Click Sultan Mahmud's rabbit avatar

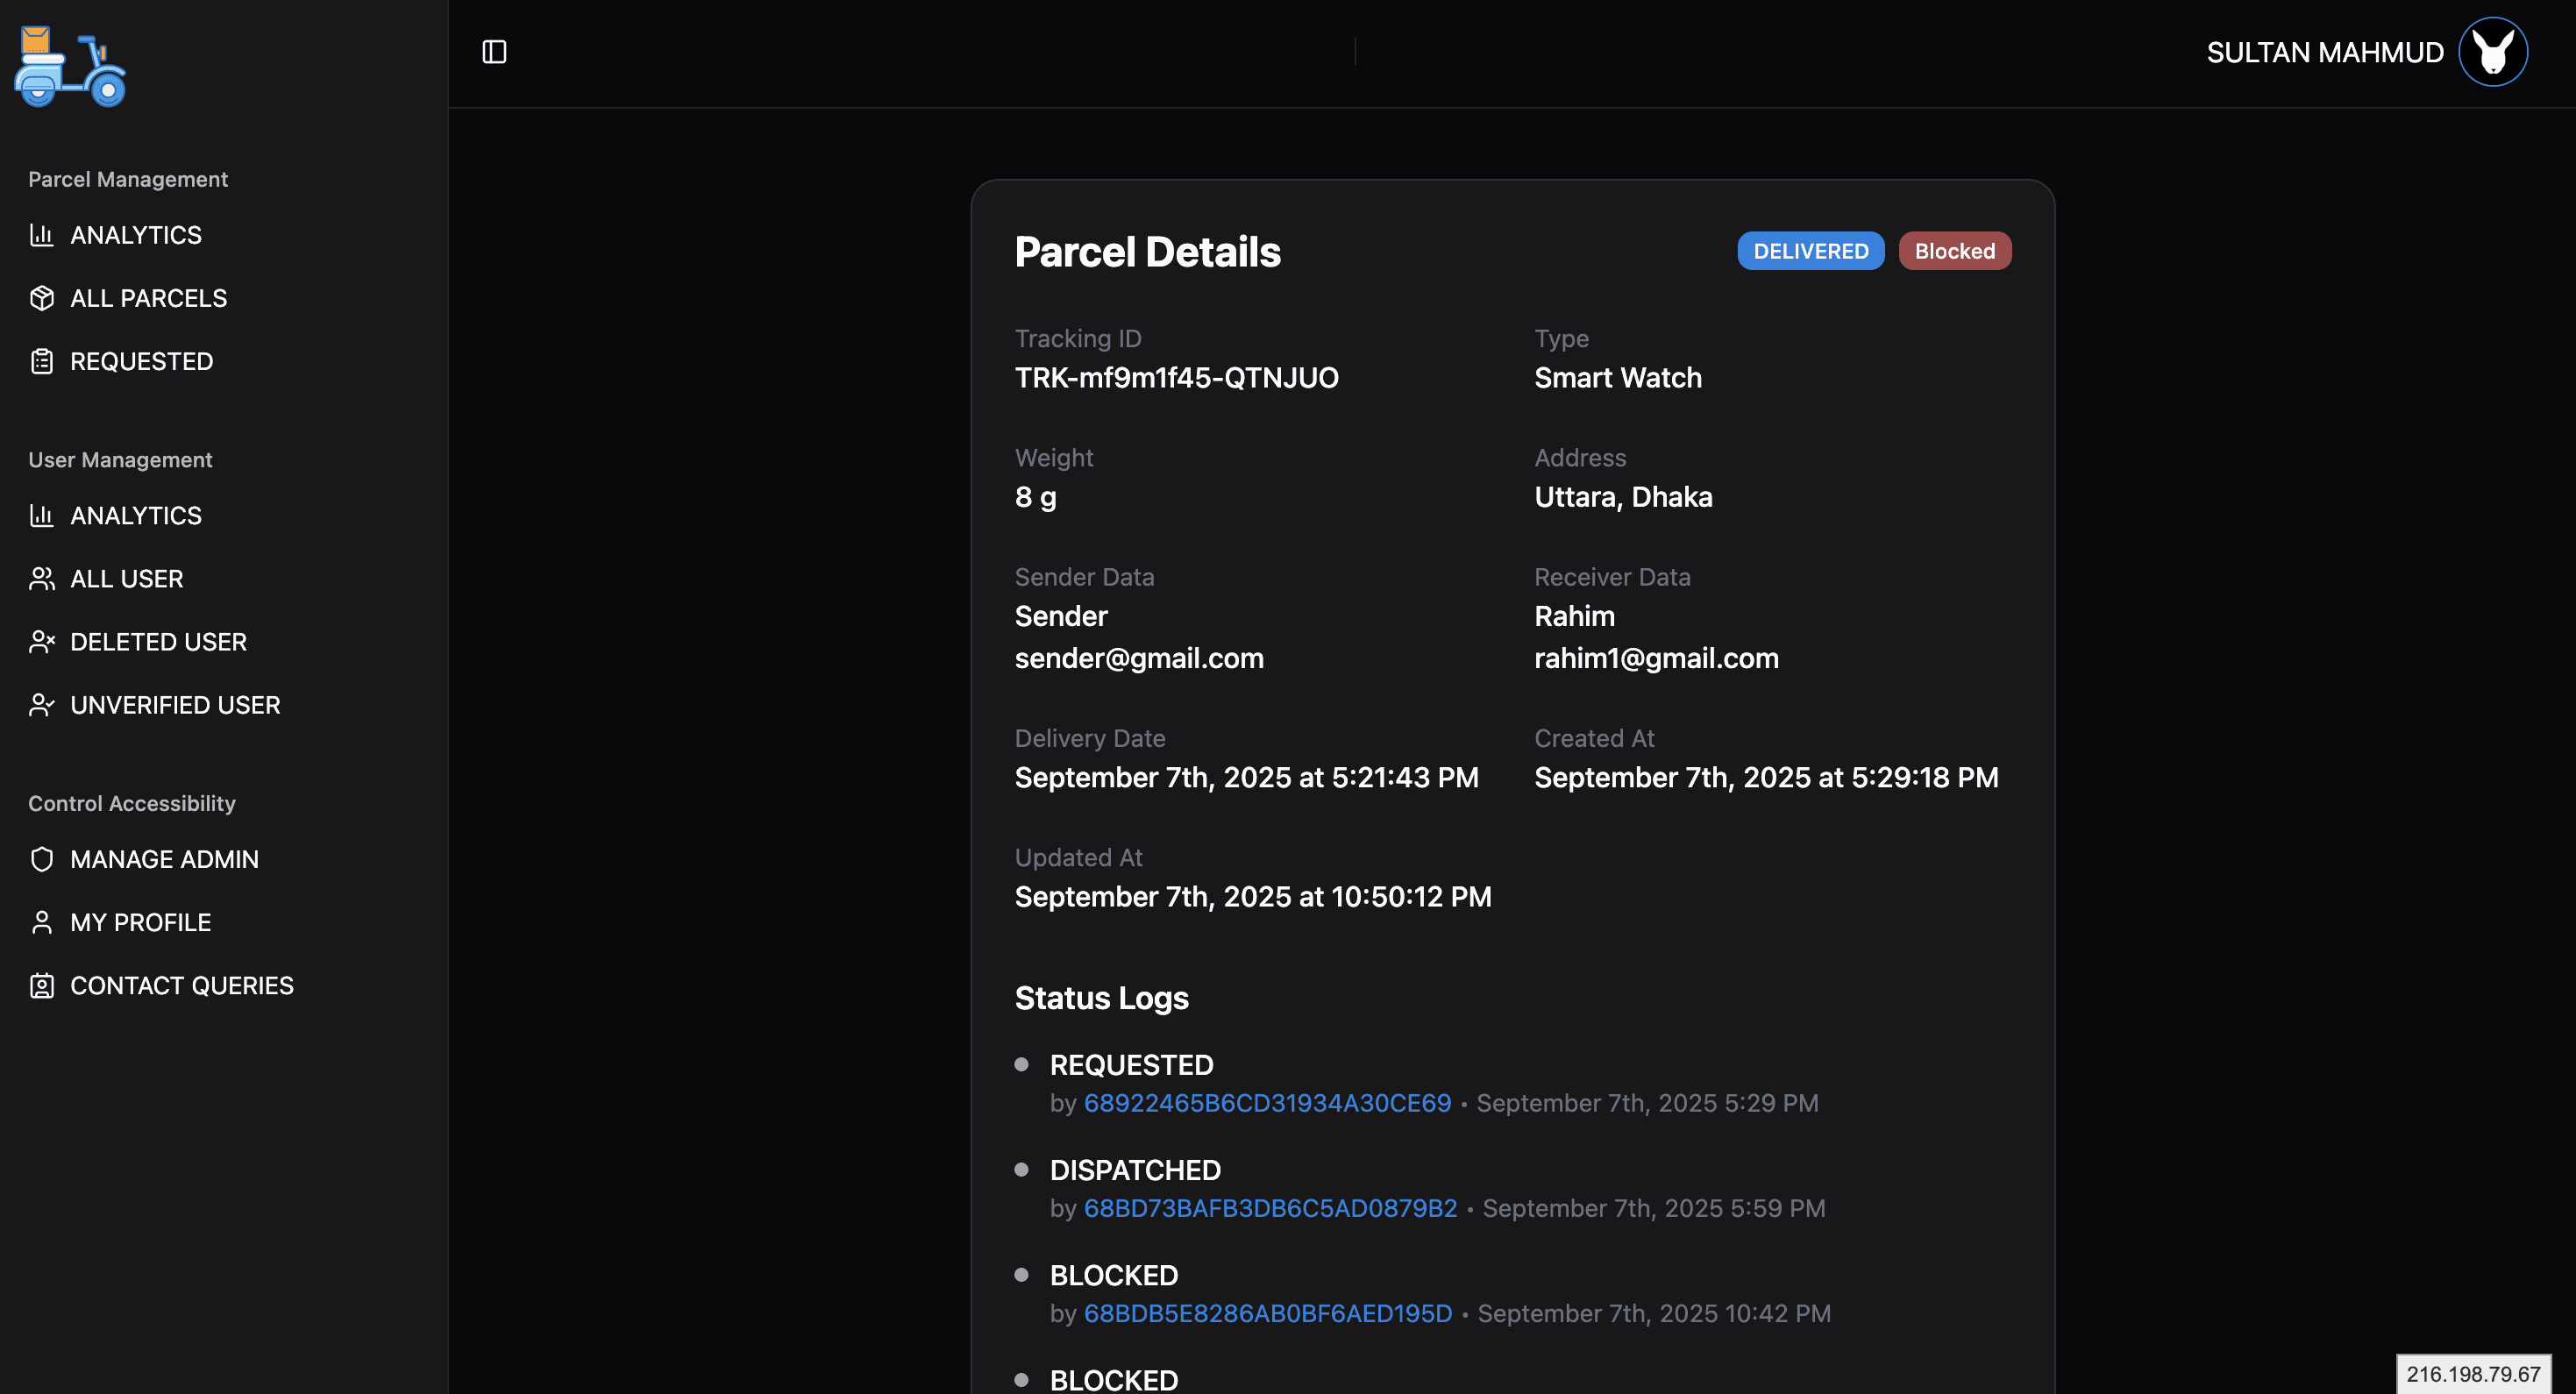click(x=2492, y=51)
